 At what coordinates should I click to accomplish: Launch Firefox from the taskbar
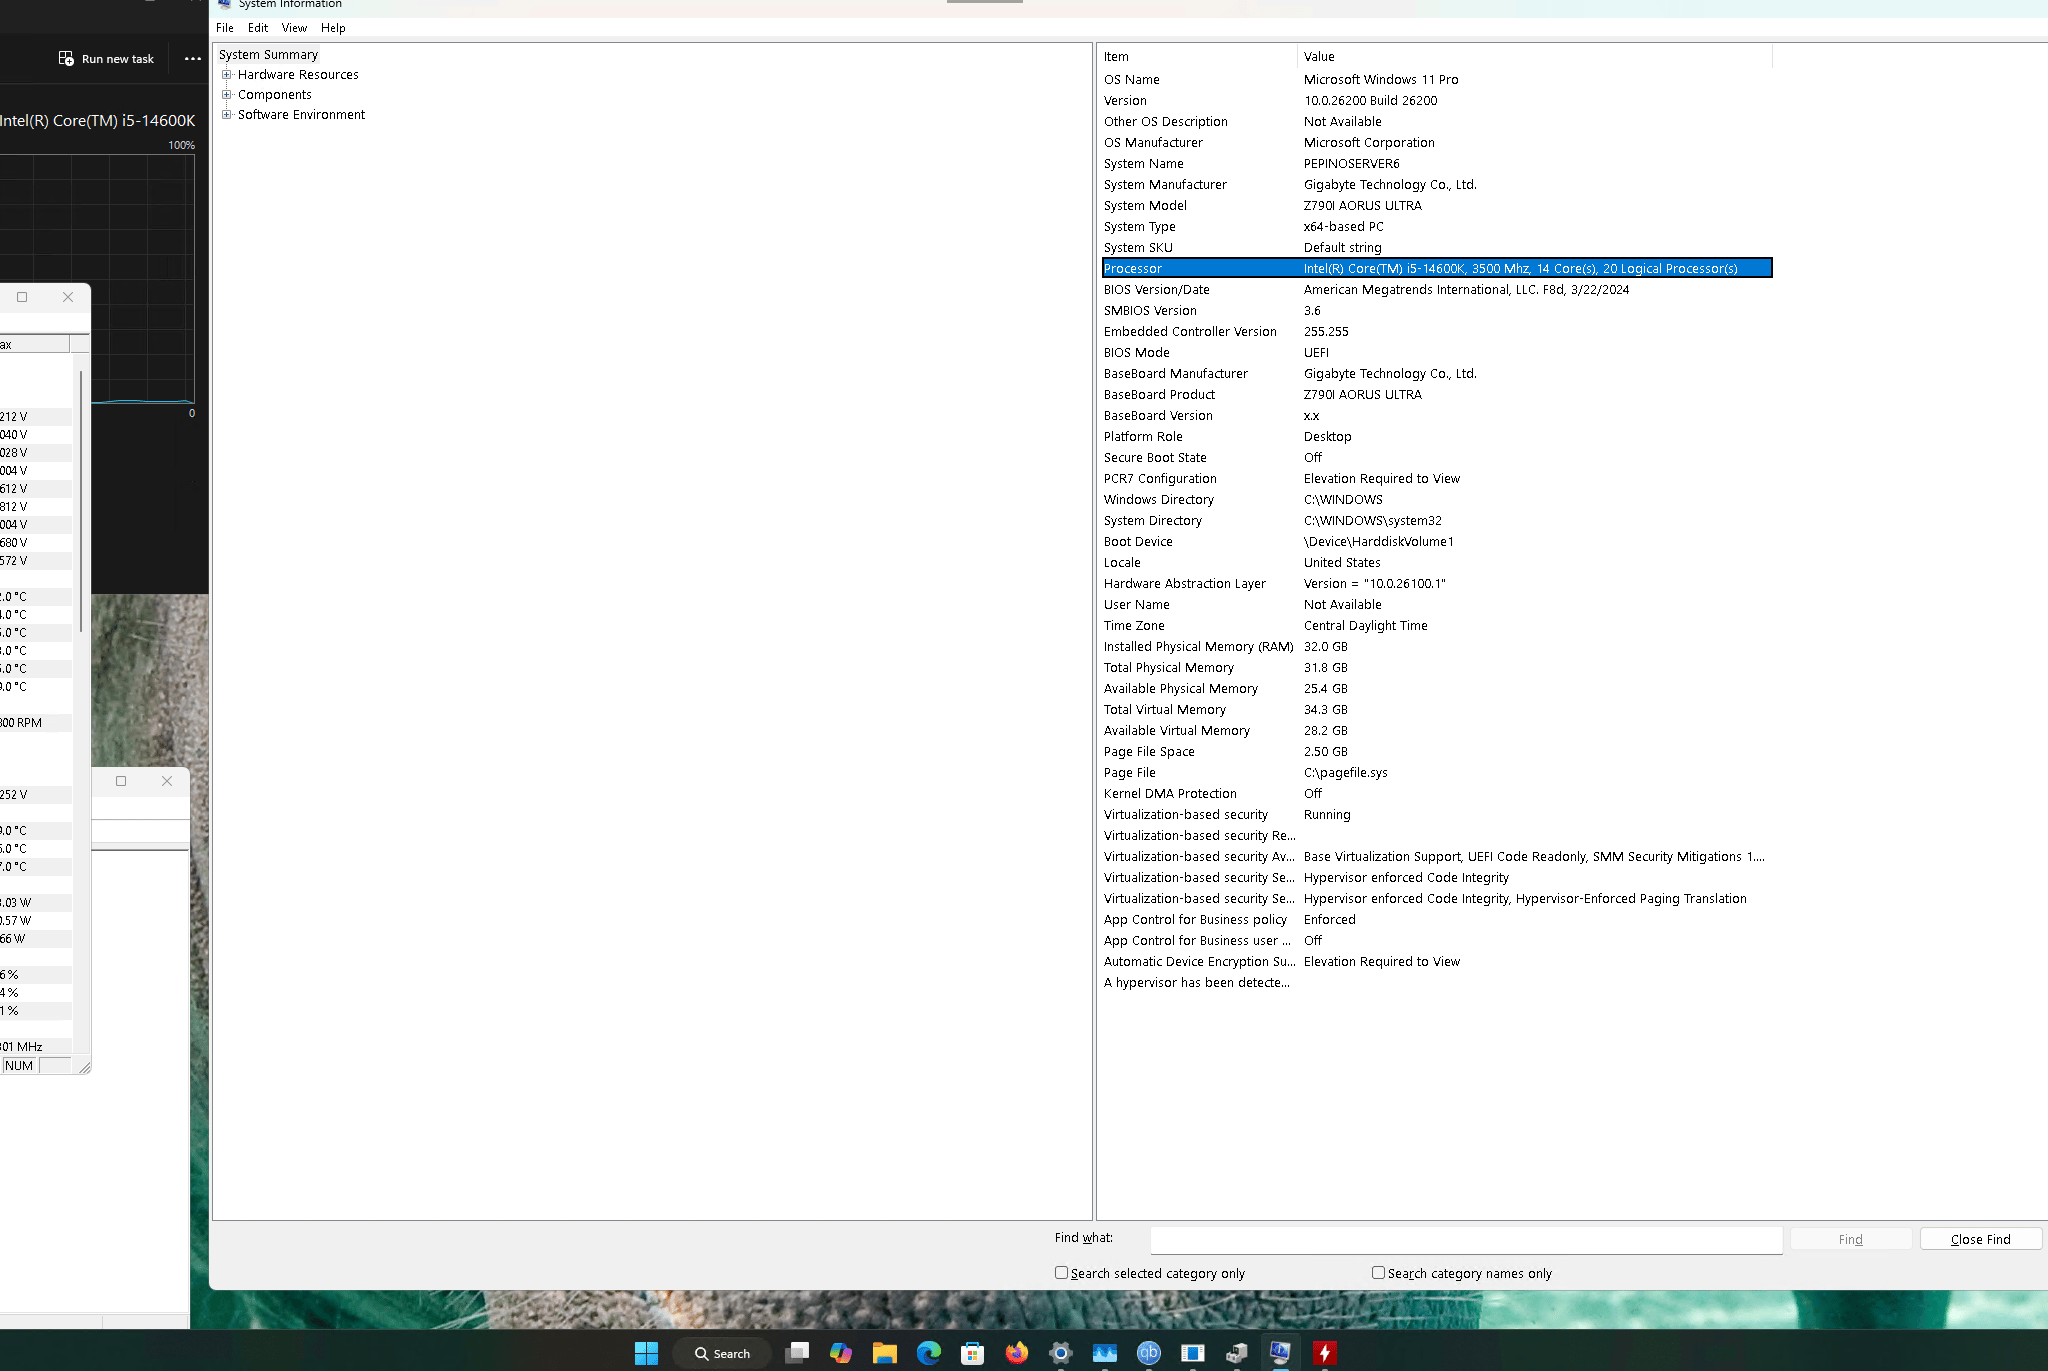tap(1017, 1353)
